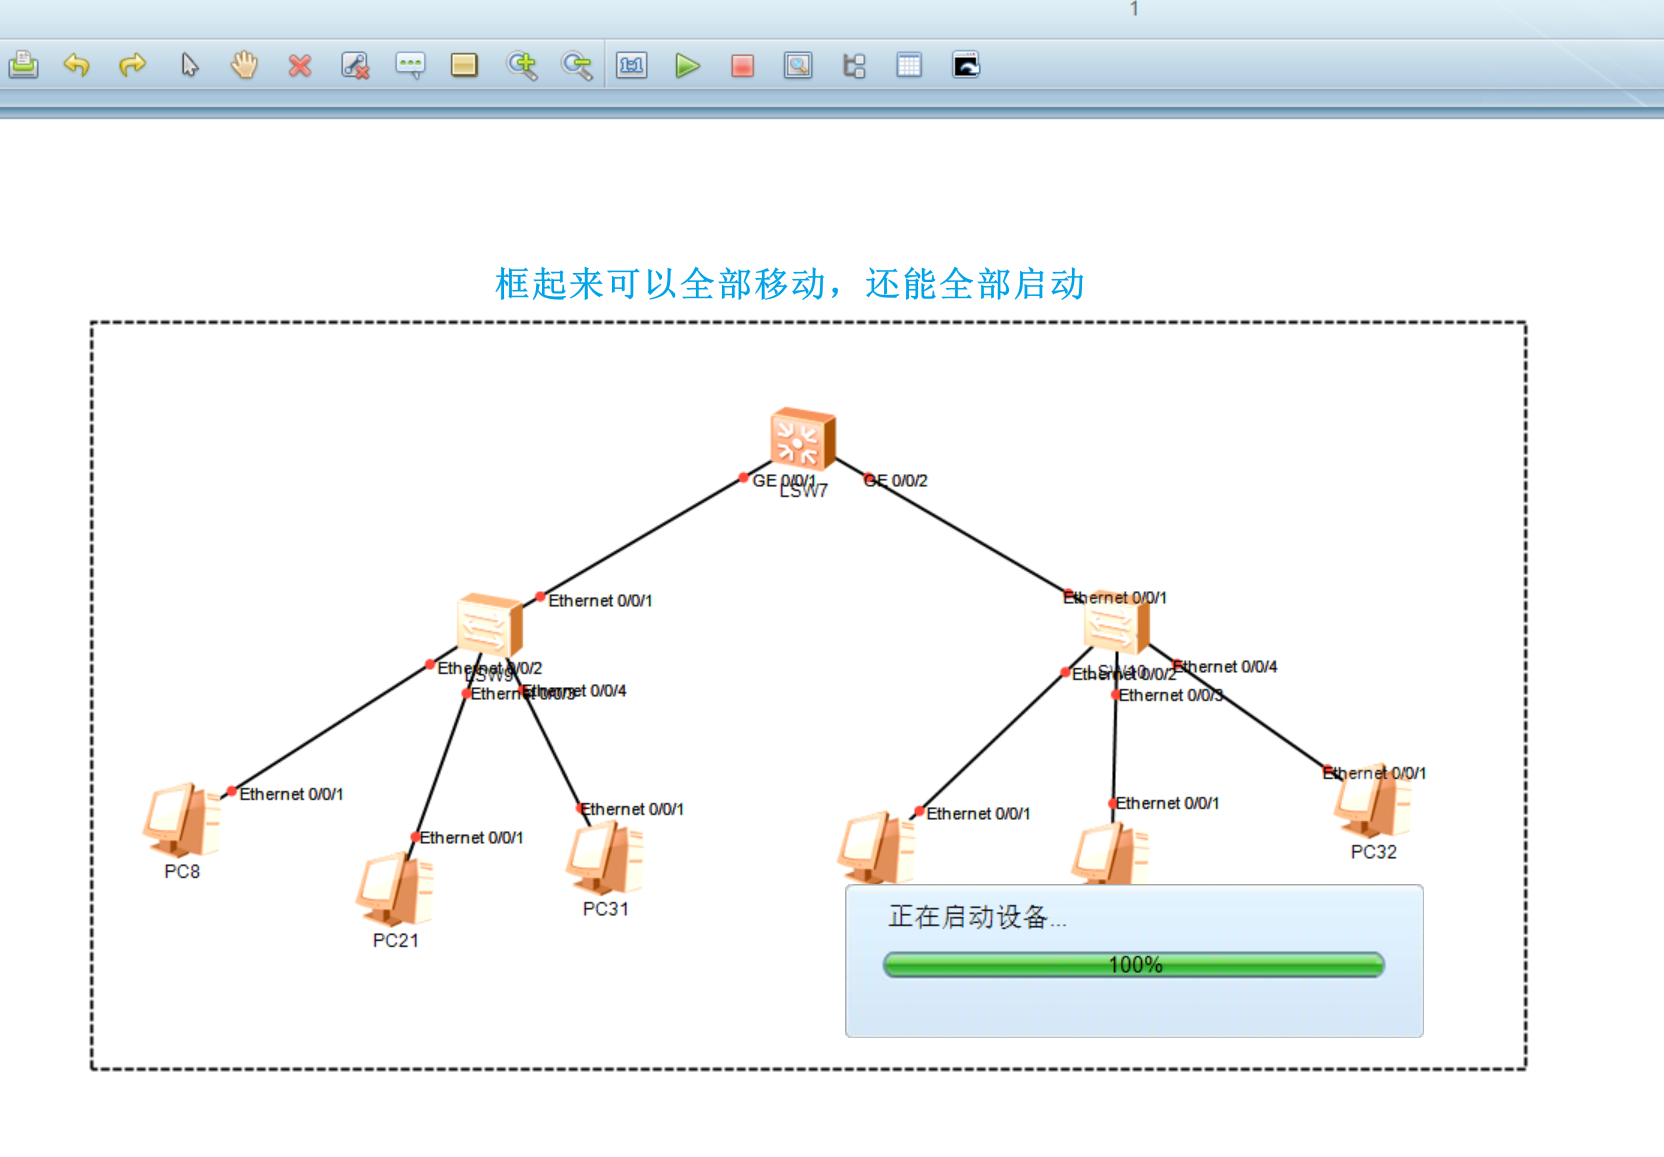Select the LSW9 switch device

point(489,626)
